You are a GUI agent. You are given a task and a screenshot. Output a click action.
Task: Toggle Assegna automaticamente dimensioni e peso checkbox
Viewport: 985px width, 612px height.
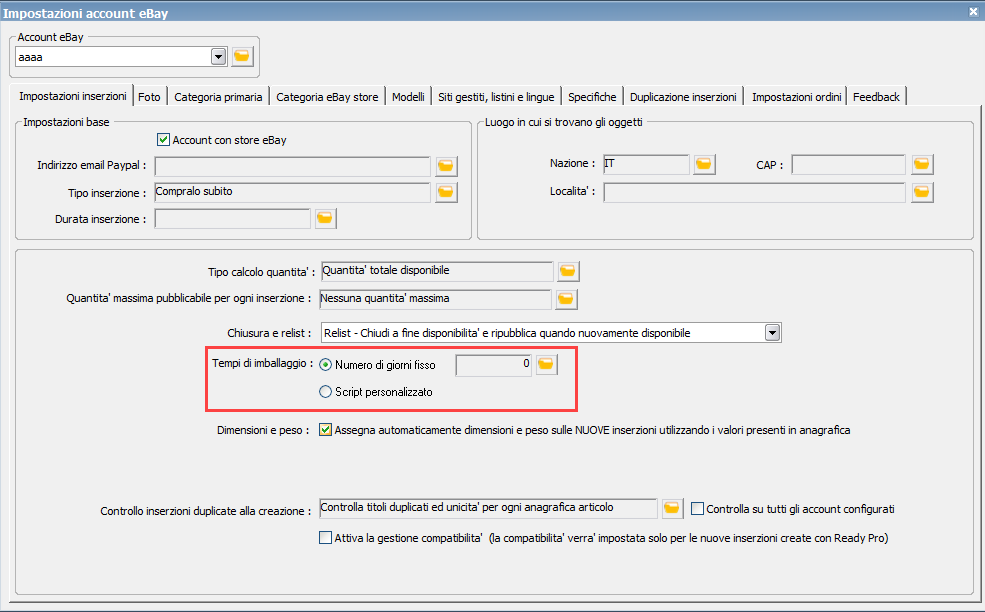[325, 430]
